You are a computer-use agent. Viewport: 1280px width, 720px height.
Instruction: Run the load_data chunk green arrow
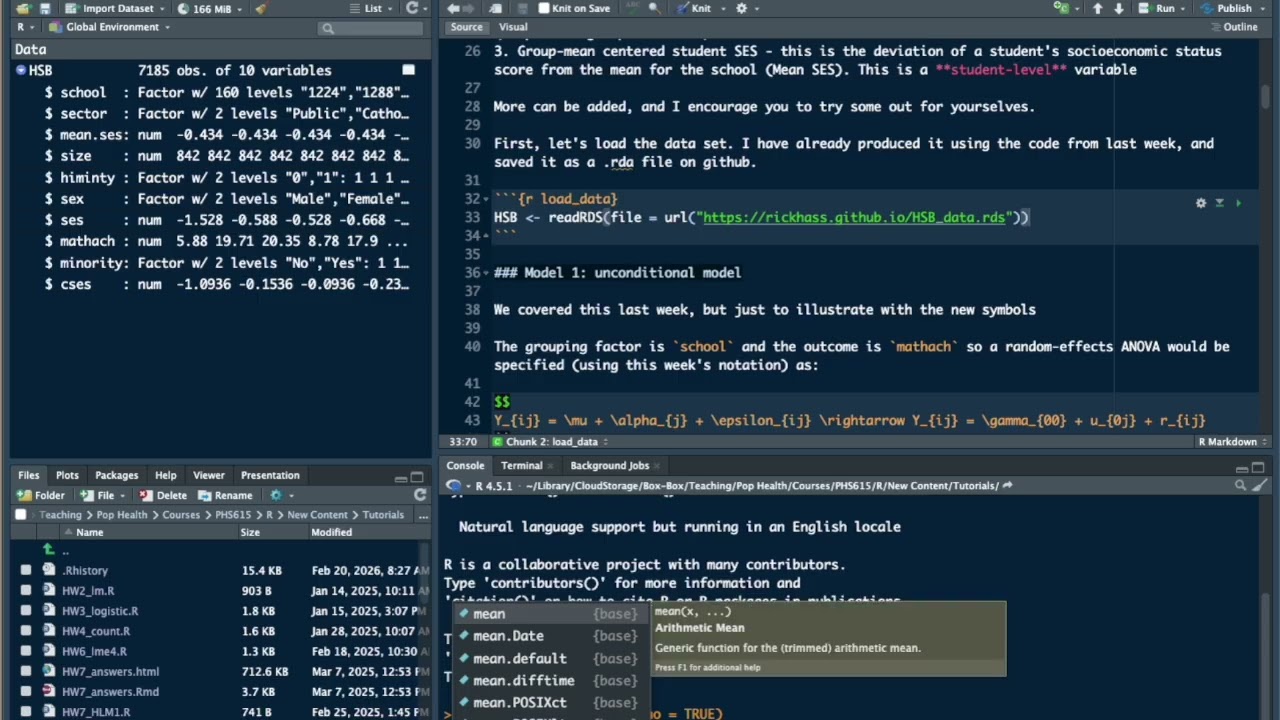(x=1238, y=203)
